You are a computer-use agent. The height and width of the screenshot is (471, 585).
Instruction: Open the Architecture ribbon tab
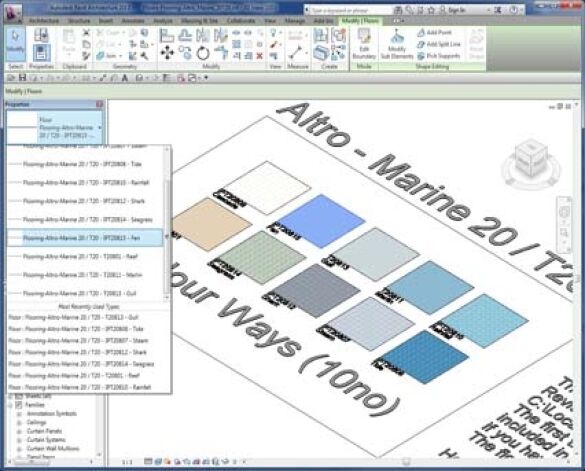coord(44,21)
